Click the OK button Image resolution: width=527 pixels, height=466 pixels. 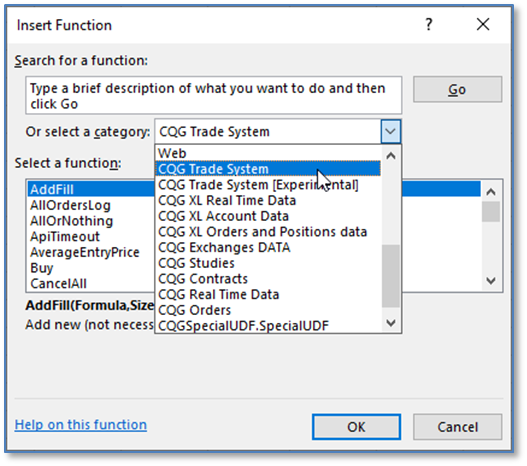coord(356,427)
